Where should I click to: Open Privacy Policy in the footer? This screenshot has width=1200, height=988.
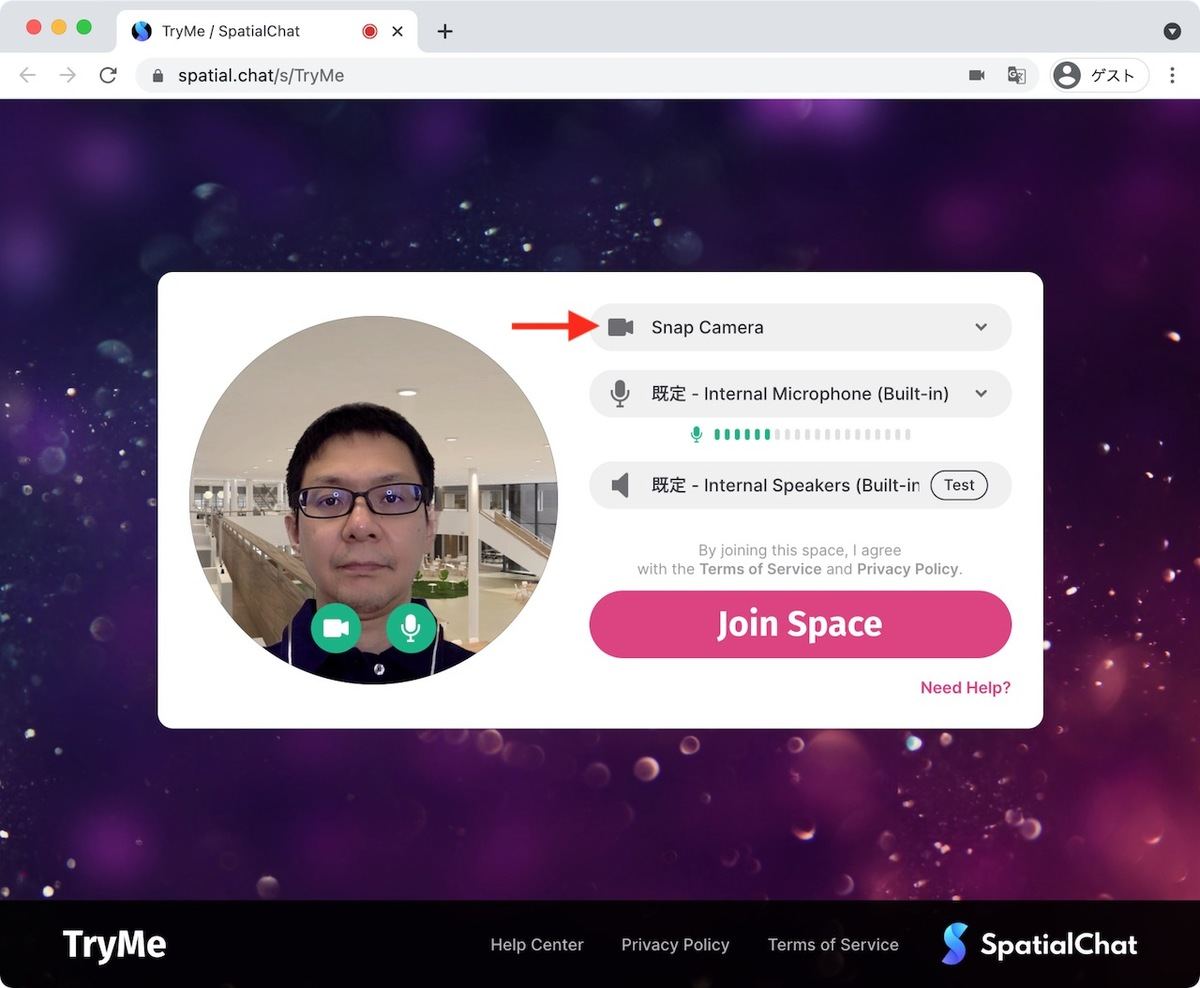[675, 945]
